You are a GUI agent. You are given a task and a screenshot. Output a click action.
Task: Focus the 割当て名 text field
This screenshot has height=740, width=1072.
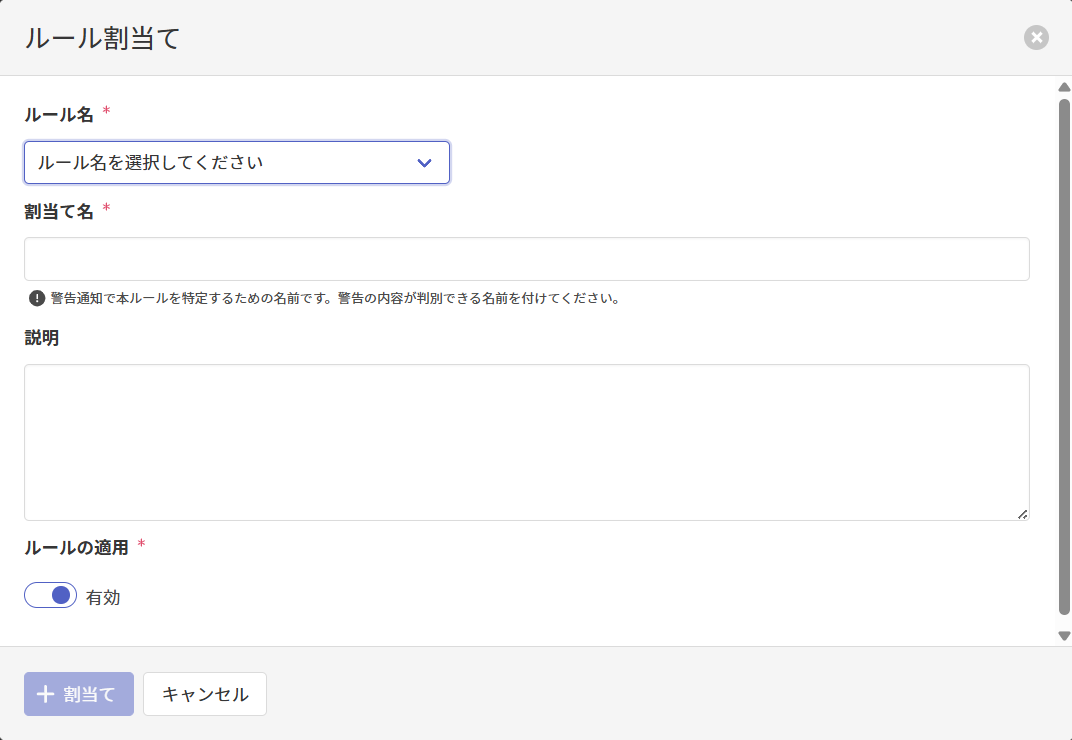(x=526, y=259)
